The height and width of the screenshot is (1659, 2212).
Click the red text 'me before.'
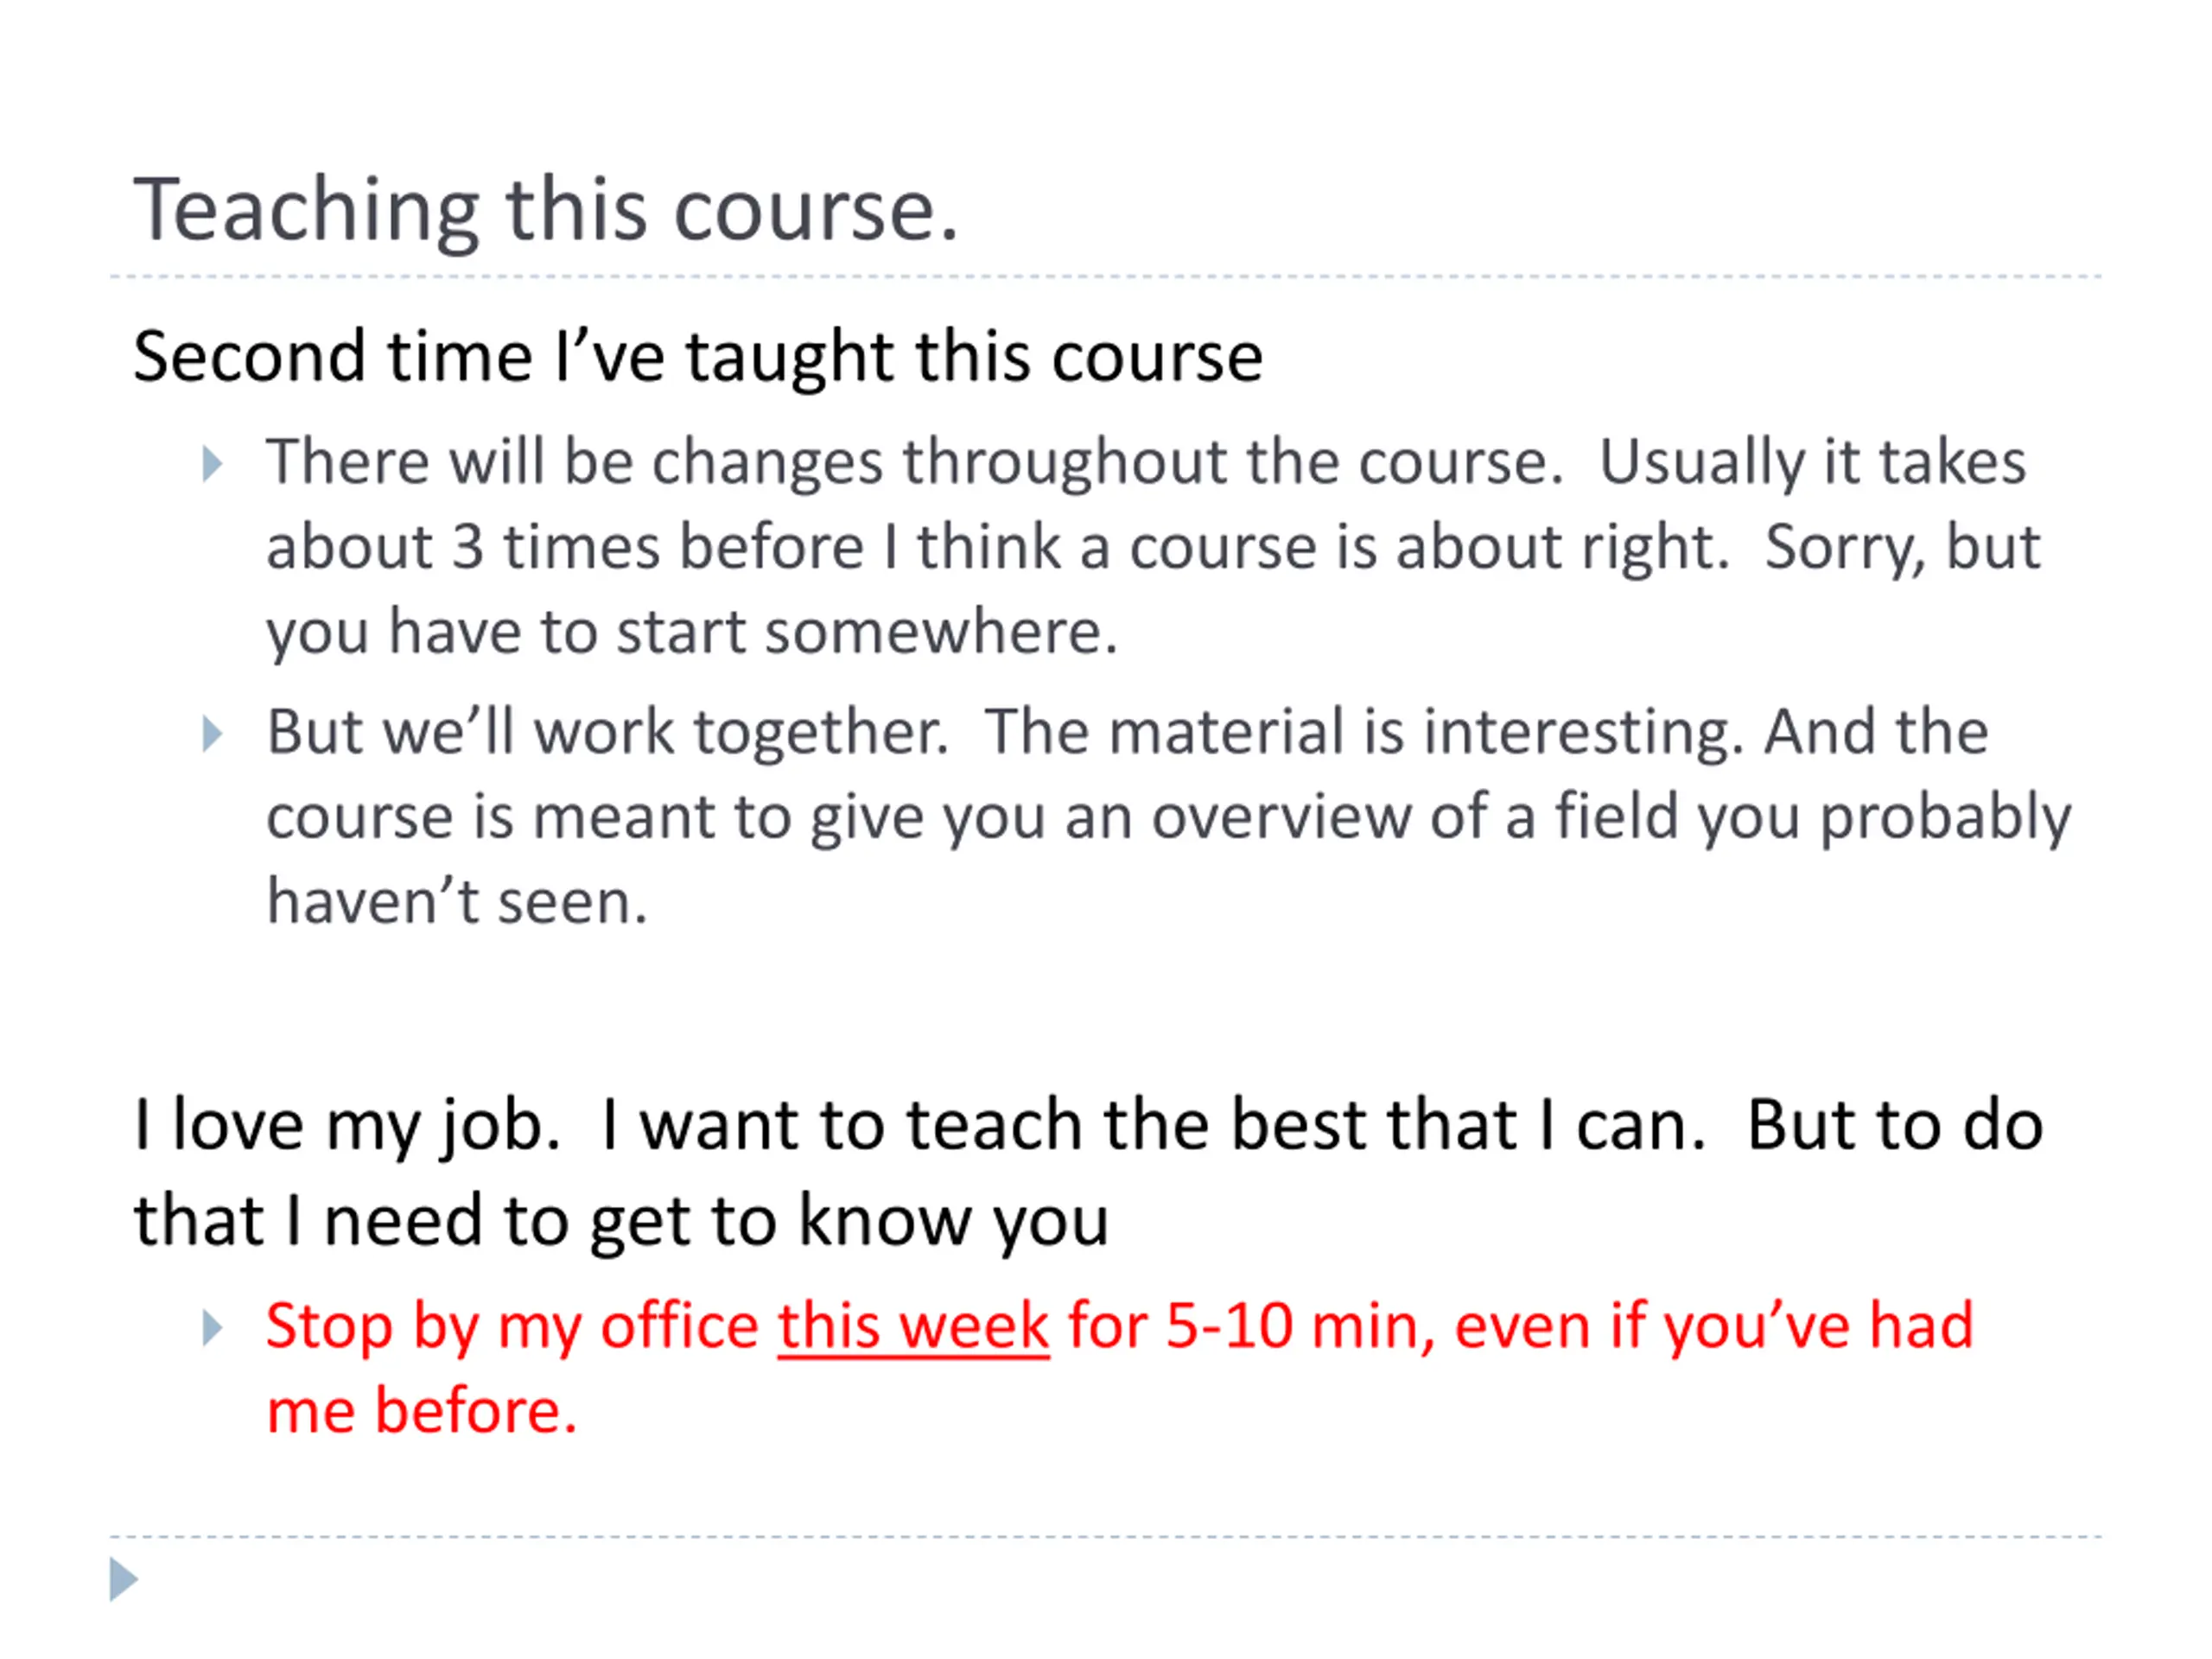(422, 1411)
